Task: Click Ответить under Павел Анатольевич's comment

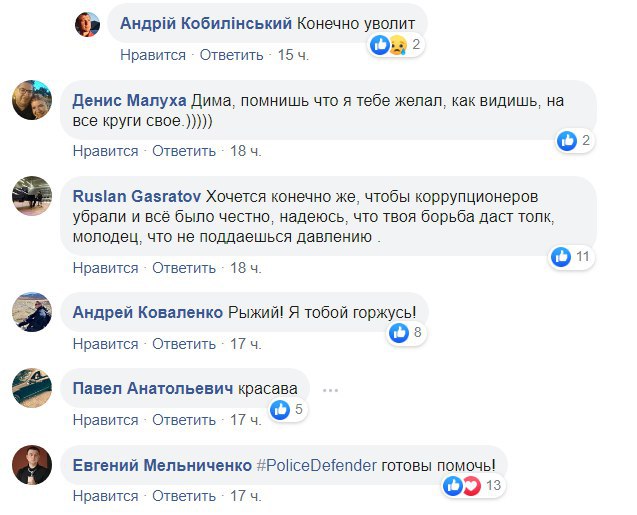Action: pyautogui.click(x=184, y=419)
